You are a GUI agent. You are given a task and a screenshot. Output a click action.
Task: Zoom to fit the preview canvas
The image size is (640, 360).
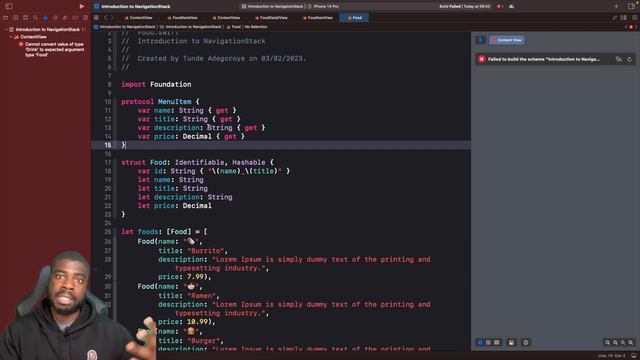tap(623, 343)
